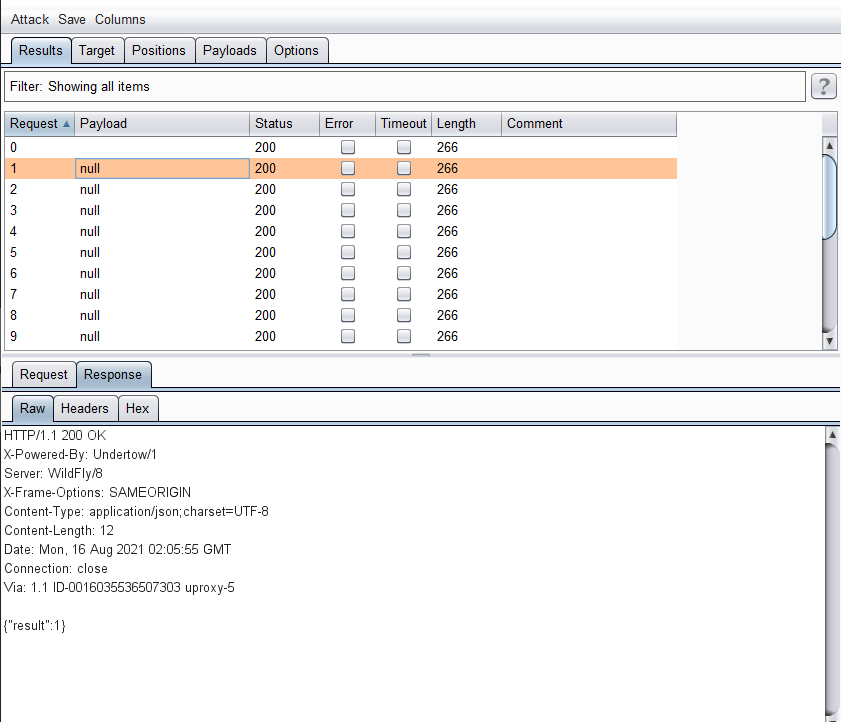Click the Content-Type application/json line
841x722 pixels.
[136, 512]
